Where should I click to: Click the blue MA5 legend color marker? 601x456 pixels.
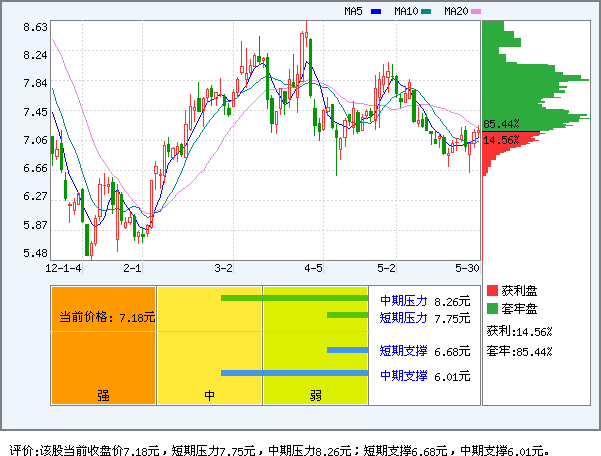pyautogui.click(x=376, y=12)
